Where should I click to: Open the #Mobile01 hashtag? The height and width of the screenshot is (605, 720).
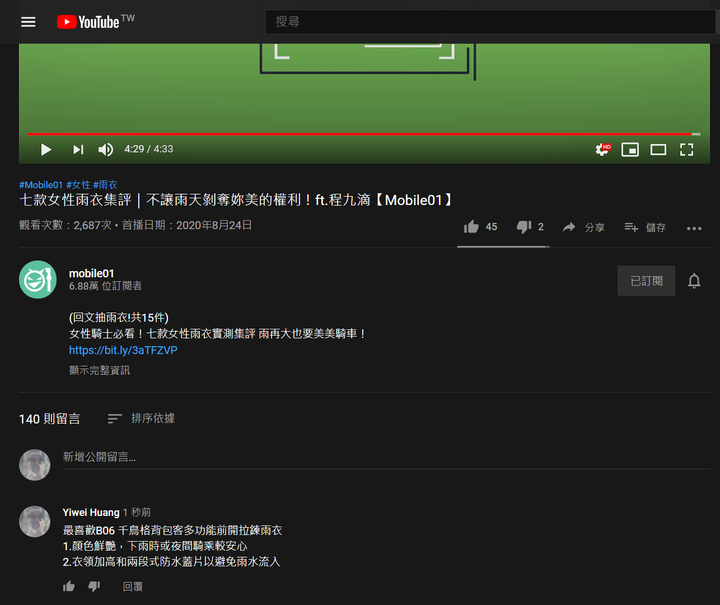pos(40,185)
